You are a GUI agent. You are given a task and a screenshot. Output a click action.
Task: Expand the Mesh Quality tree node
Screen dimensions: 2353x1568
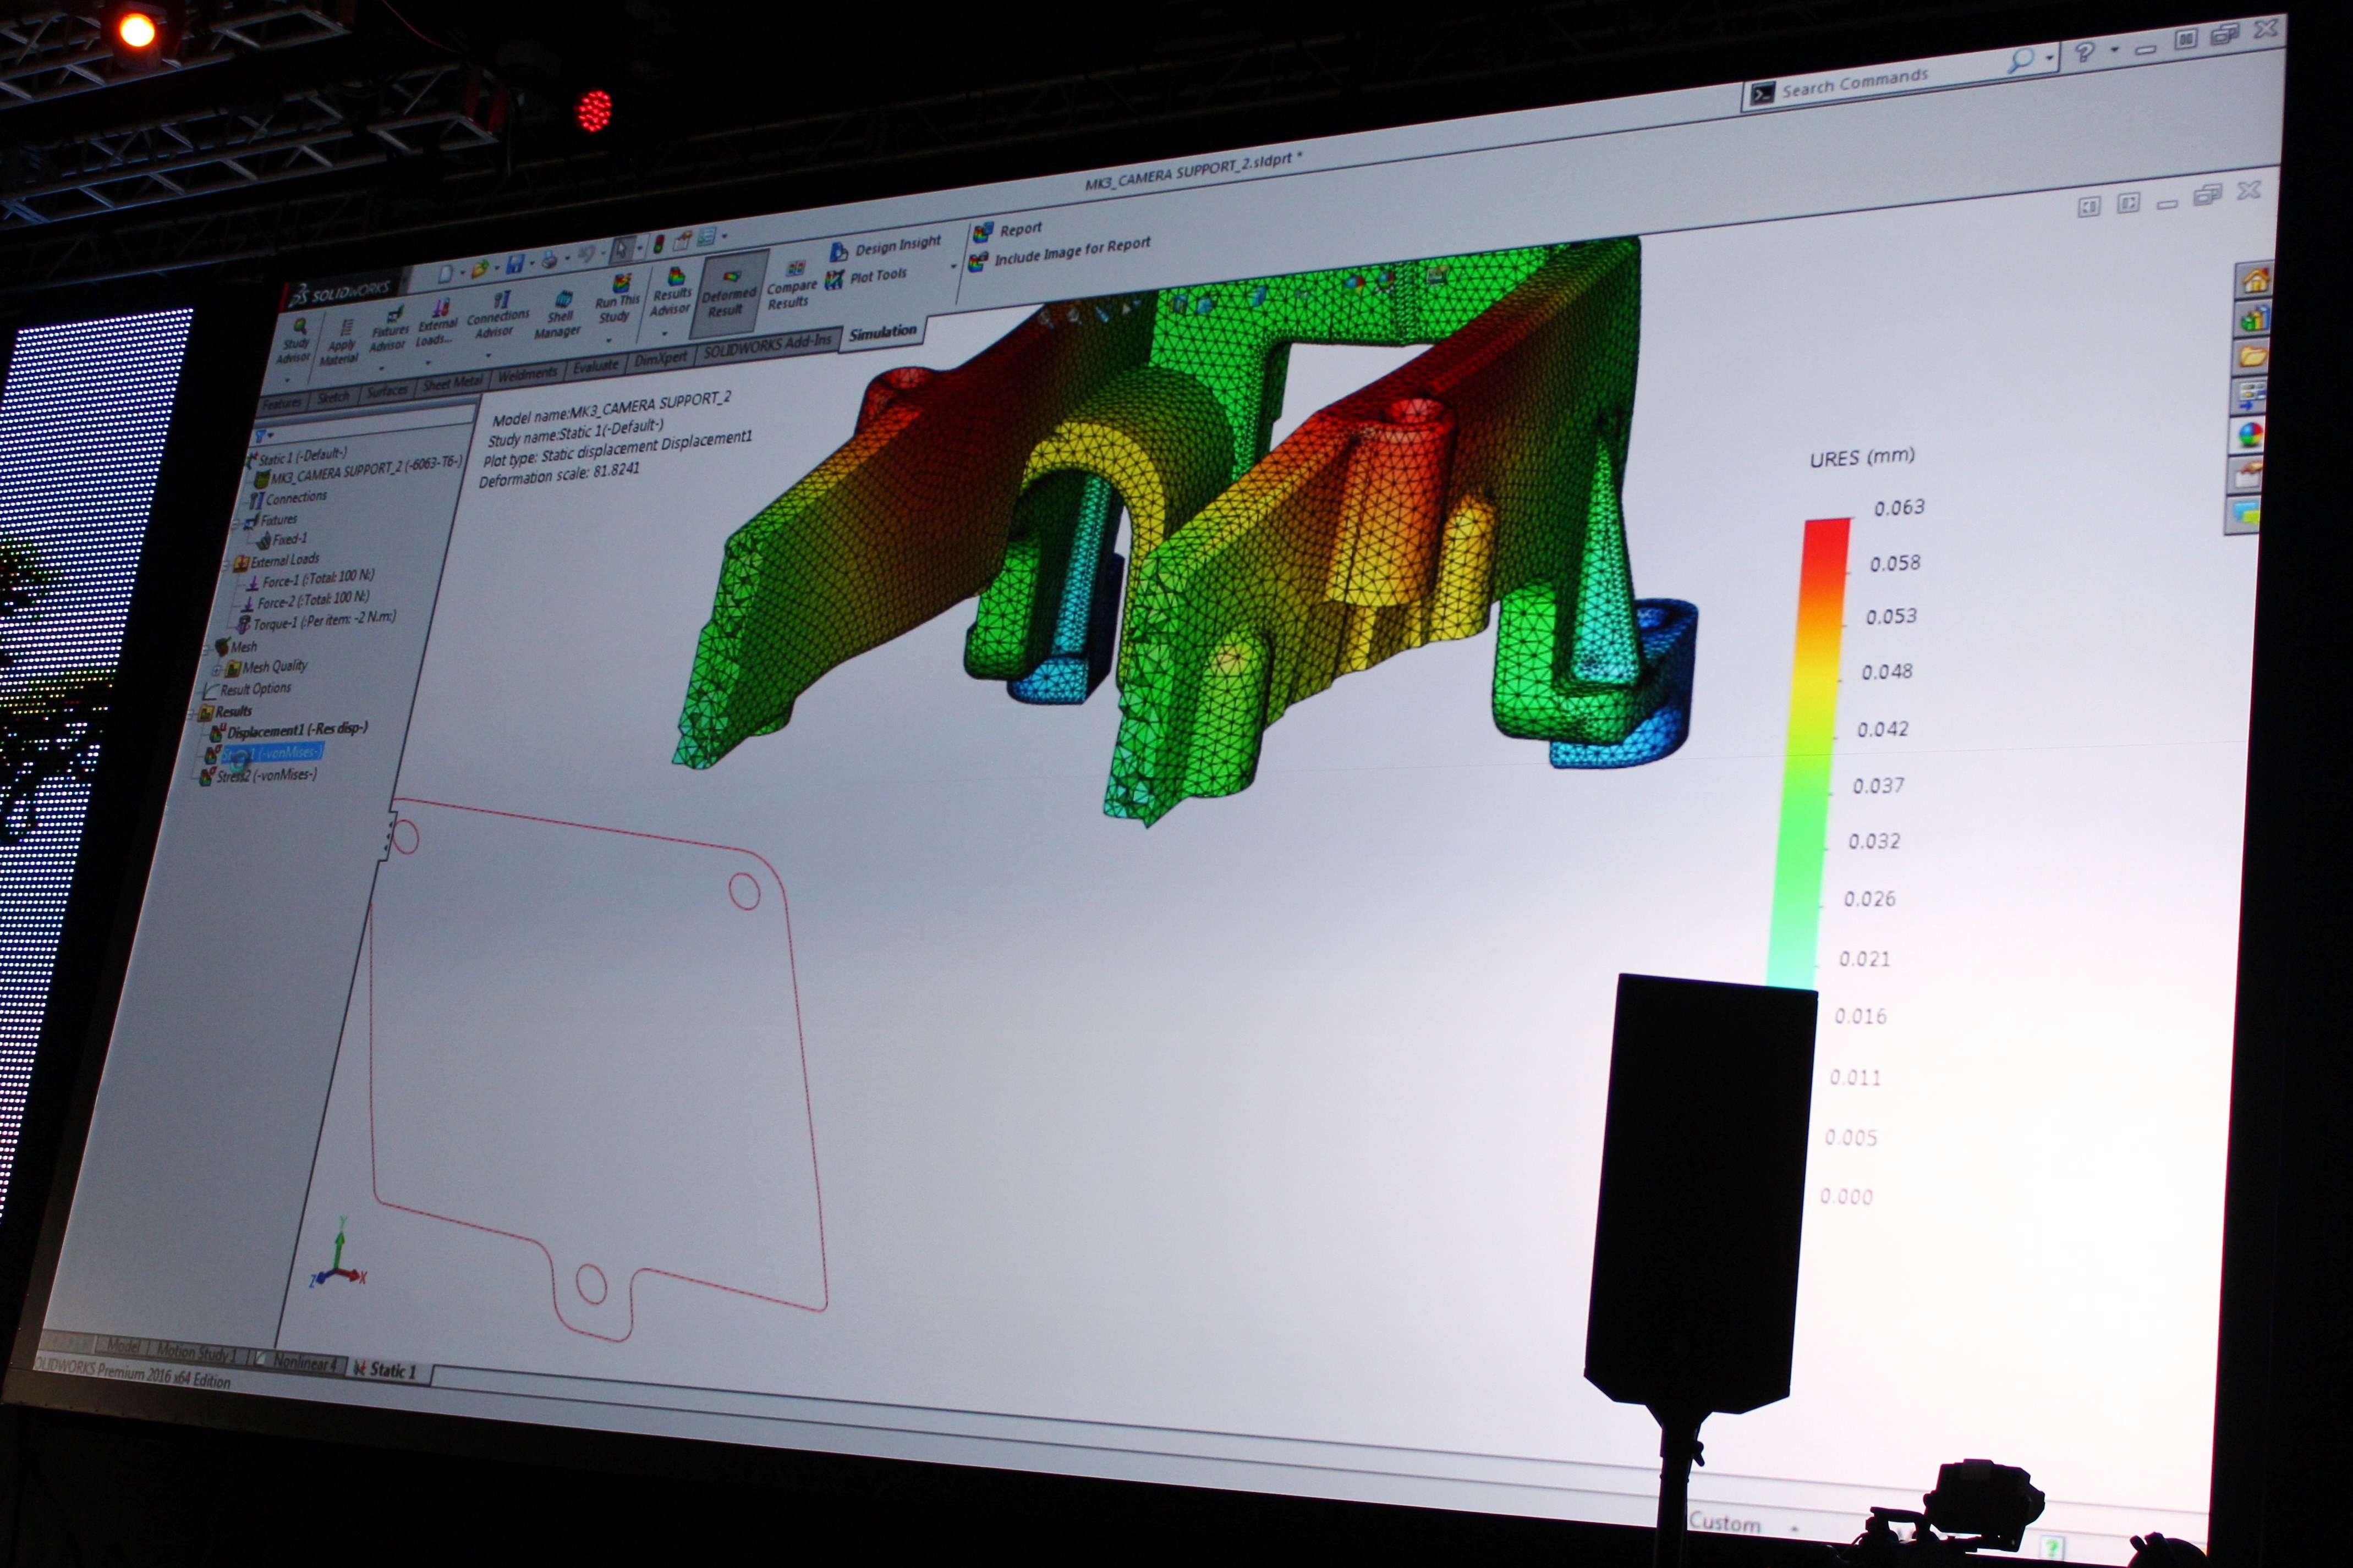pyautogui.click(x=216, y=670)
